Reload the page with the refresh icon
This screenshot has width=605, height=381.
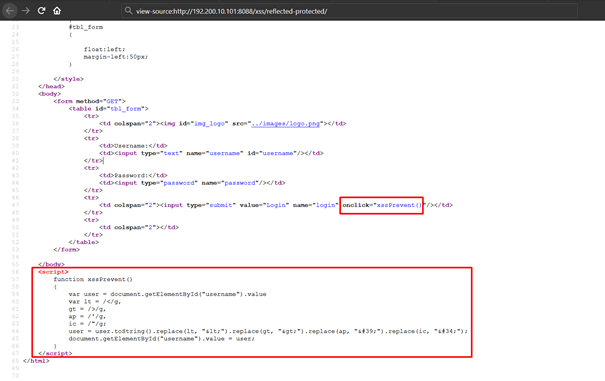click(x=41, y=11)
